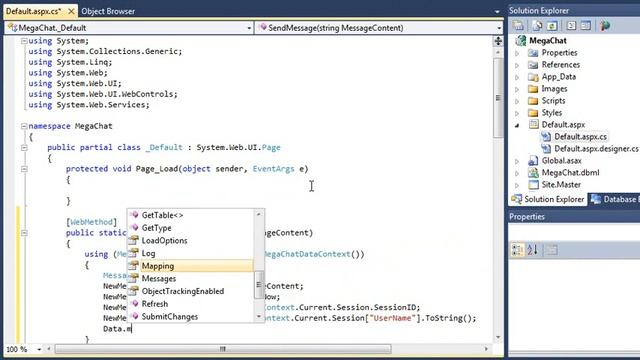Collapse the Page_Load method region
640x360 pixels.
click(24, 169)
